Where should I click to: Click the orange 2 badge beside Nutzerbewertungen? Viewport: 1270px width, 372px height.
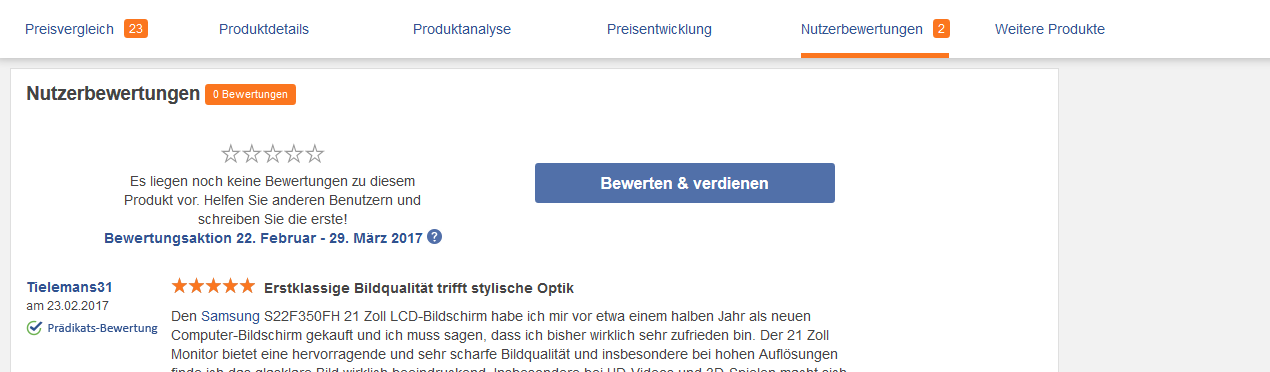(941, 28)
